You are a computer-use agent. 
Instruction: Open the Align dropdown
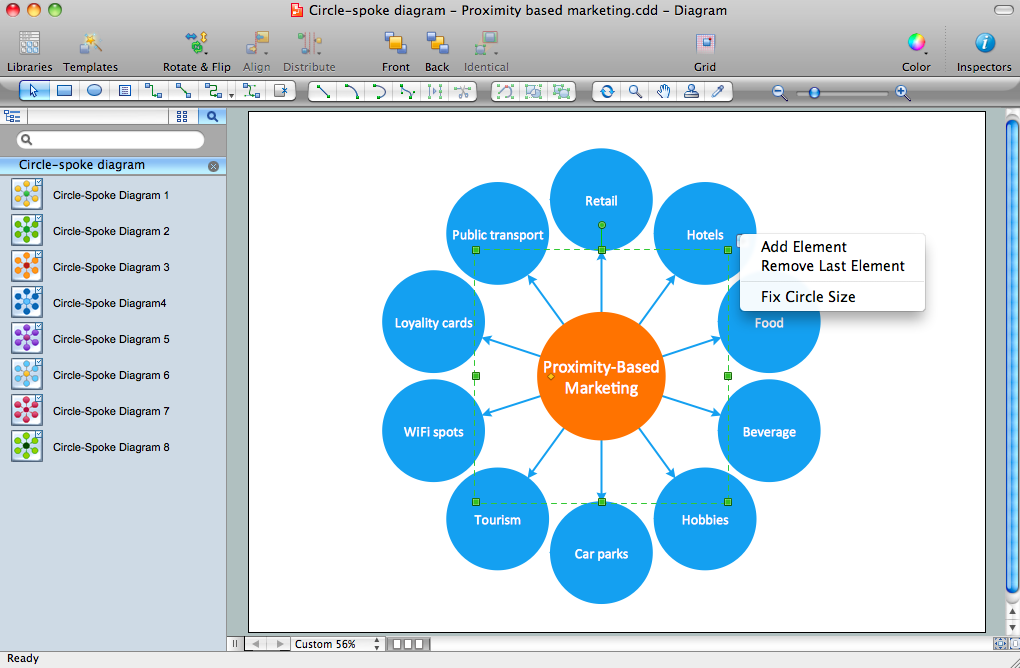click(257, 51)
